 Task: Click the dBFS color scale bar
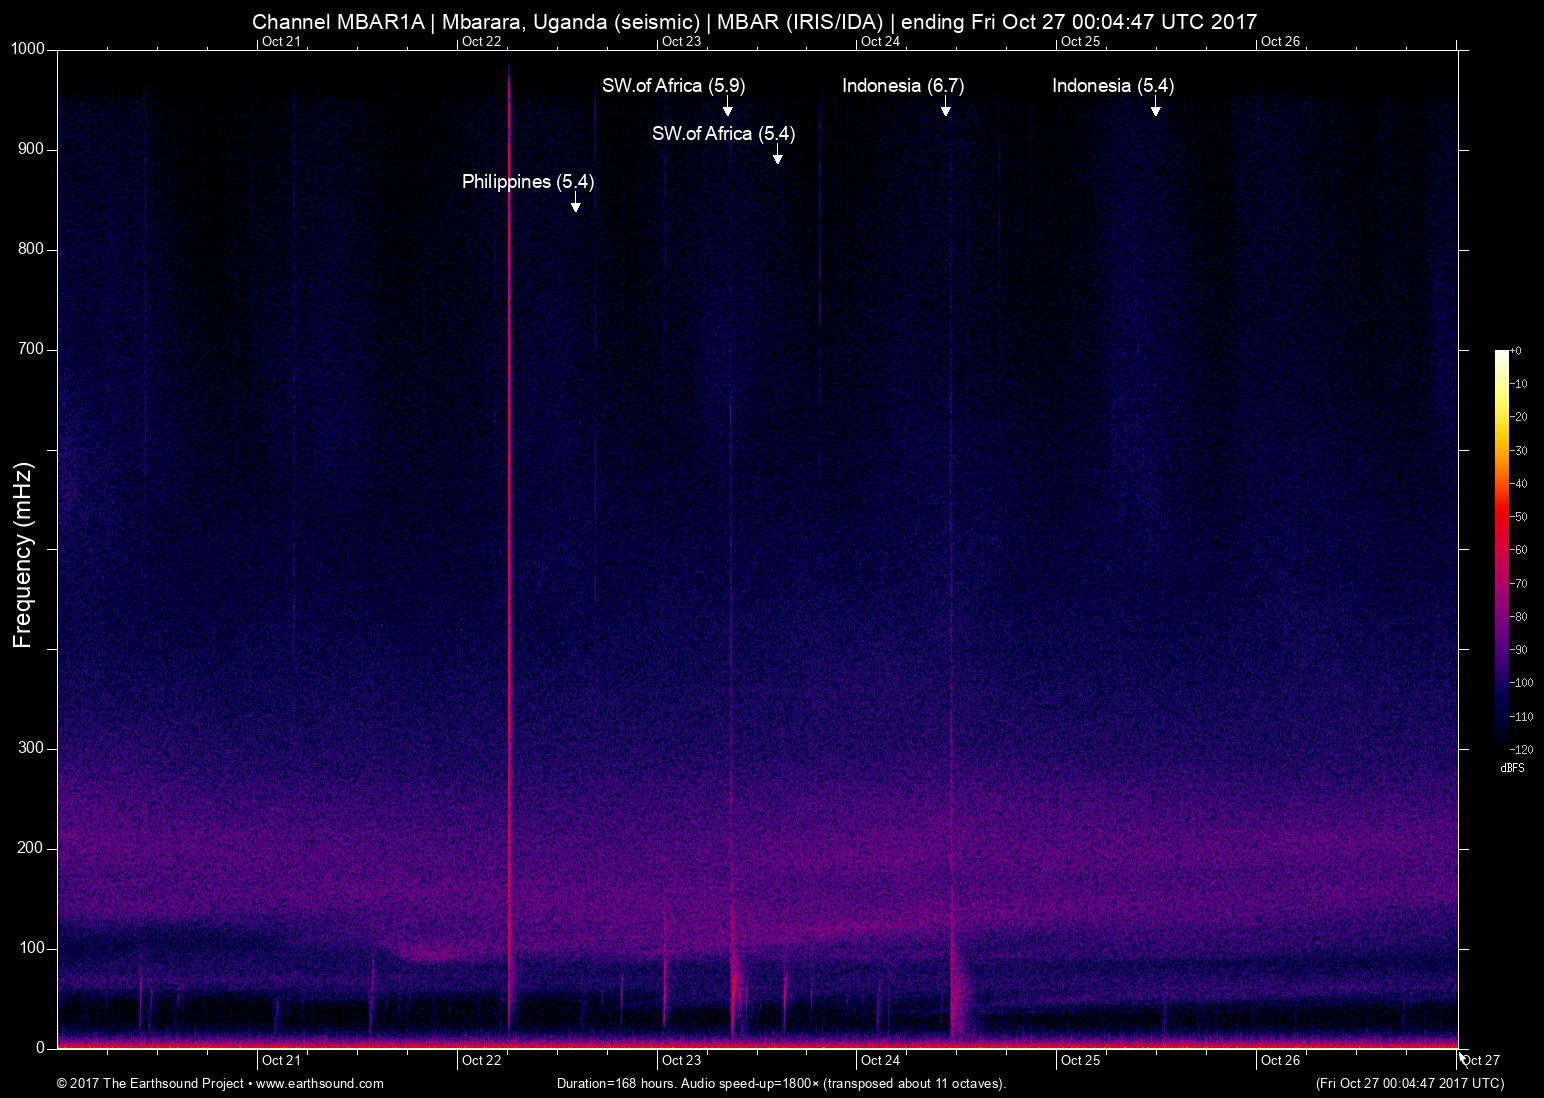coord(1501,549)
